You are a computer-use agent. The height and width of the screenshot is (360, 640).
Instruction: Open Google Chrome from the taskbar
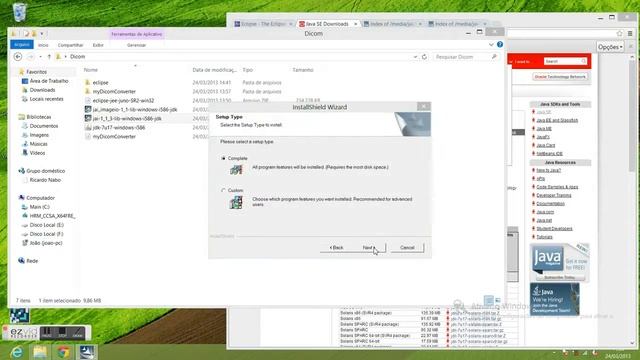pyautogui.click(x=63, y=352)
